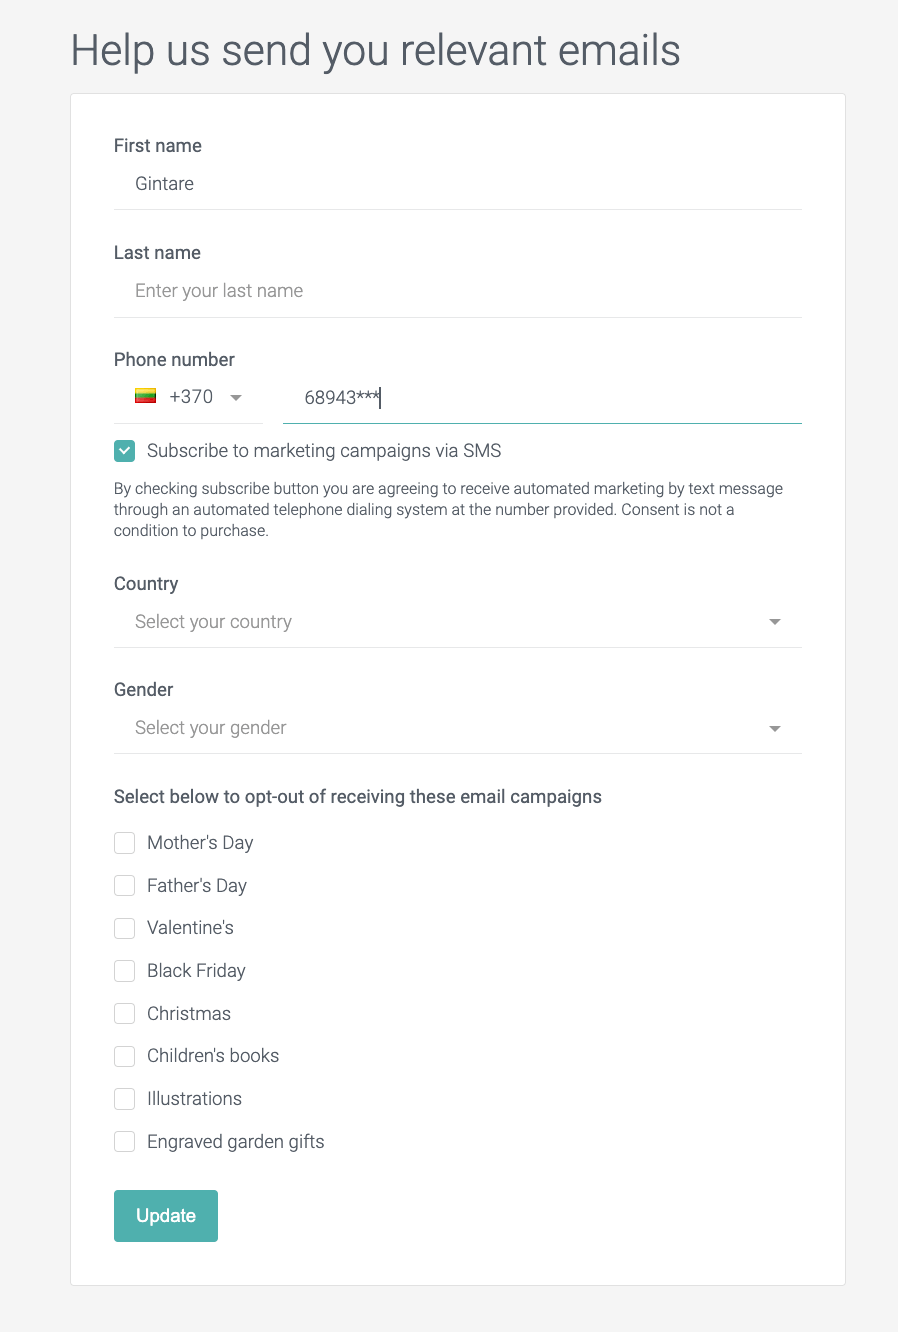Expand the Select your country dropdown
The image size is (898, 1332).
tap(458, 622)
